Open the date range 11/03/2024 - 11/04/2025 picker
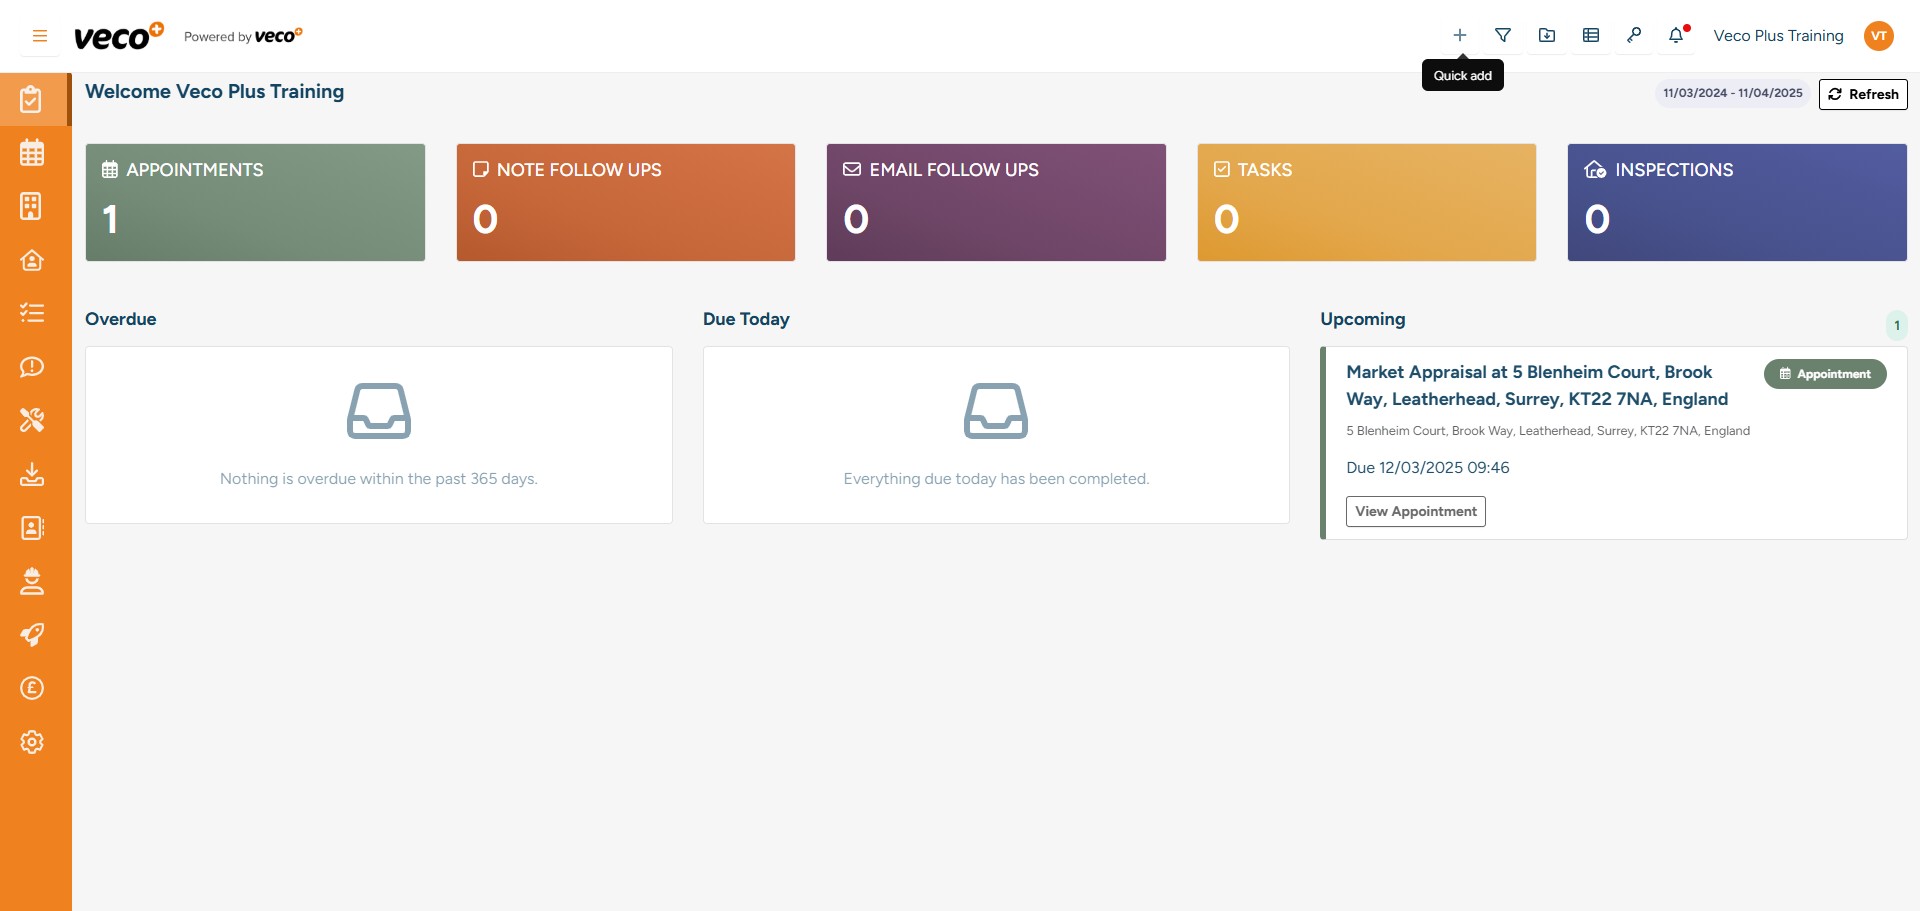This screenshot has width=1920, height=911. coord(1732,93)
